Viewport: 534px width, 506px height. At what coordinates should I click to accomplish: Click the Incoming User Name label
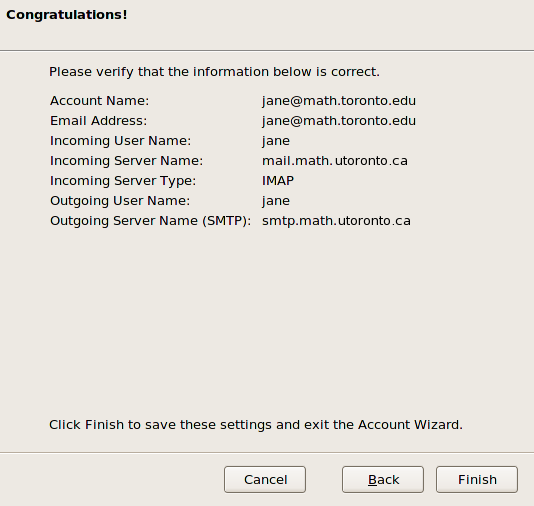[121, 141]
